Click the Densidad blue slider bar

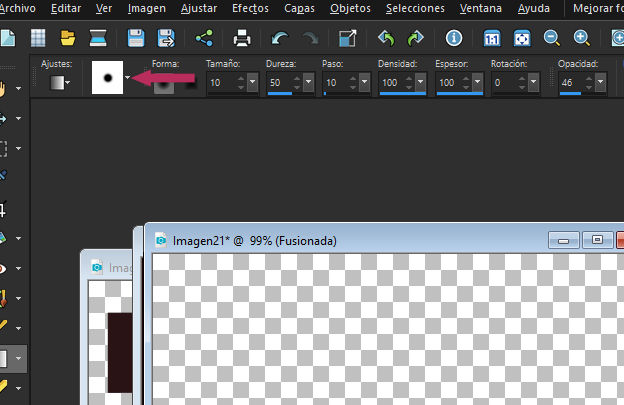(403, 94)
